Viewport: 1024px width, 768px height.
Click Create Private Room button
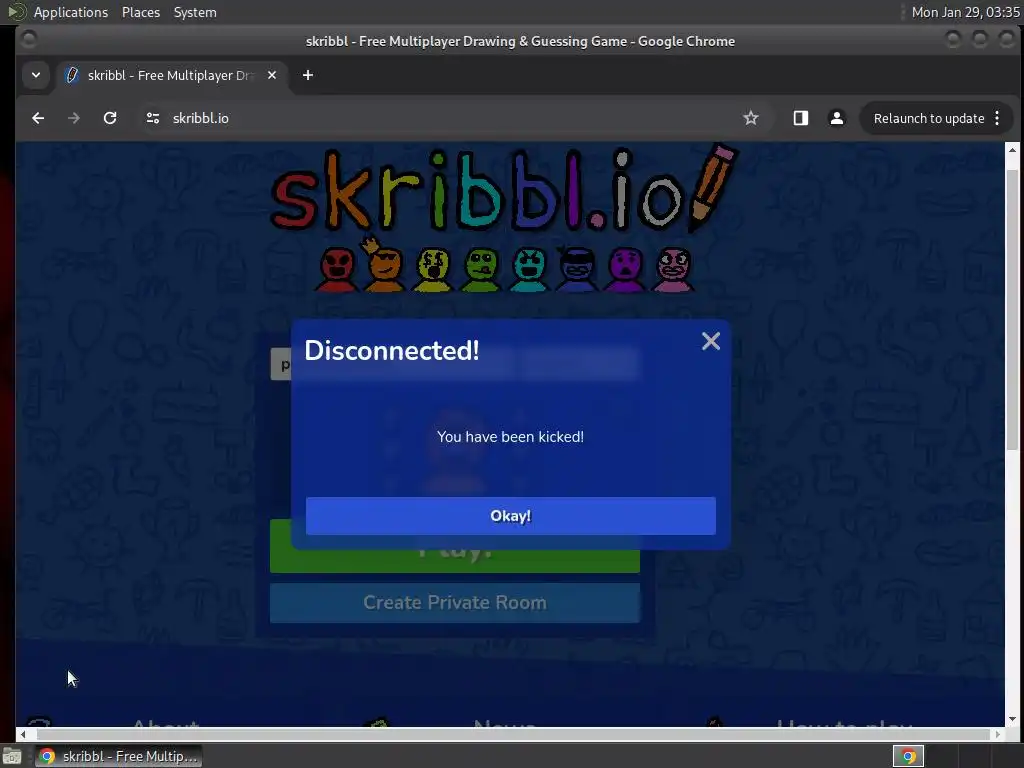pyautogui.click(x=455, y=602)
